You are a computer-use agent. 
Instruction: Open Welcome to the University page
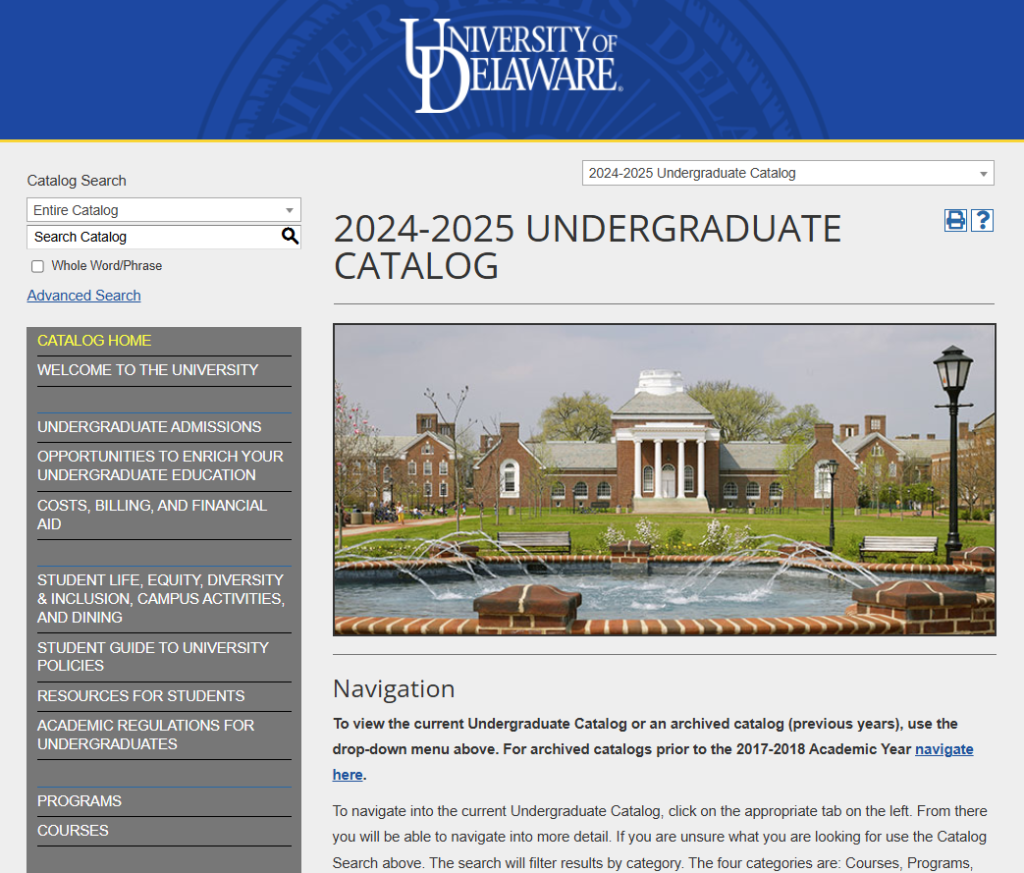point(148,370)
